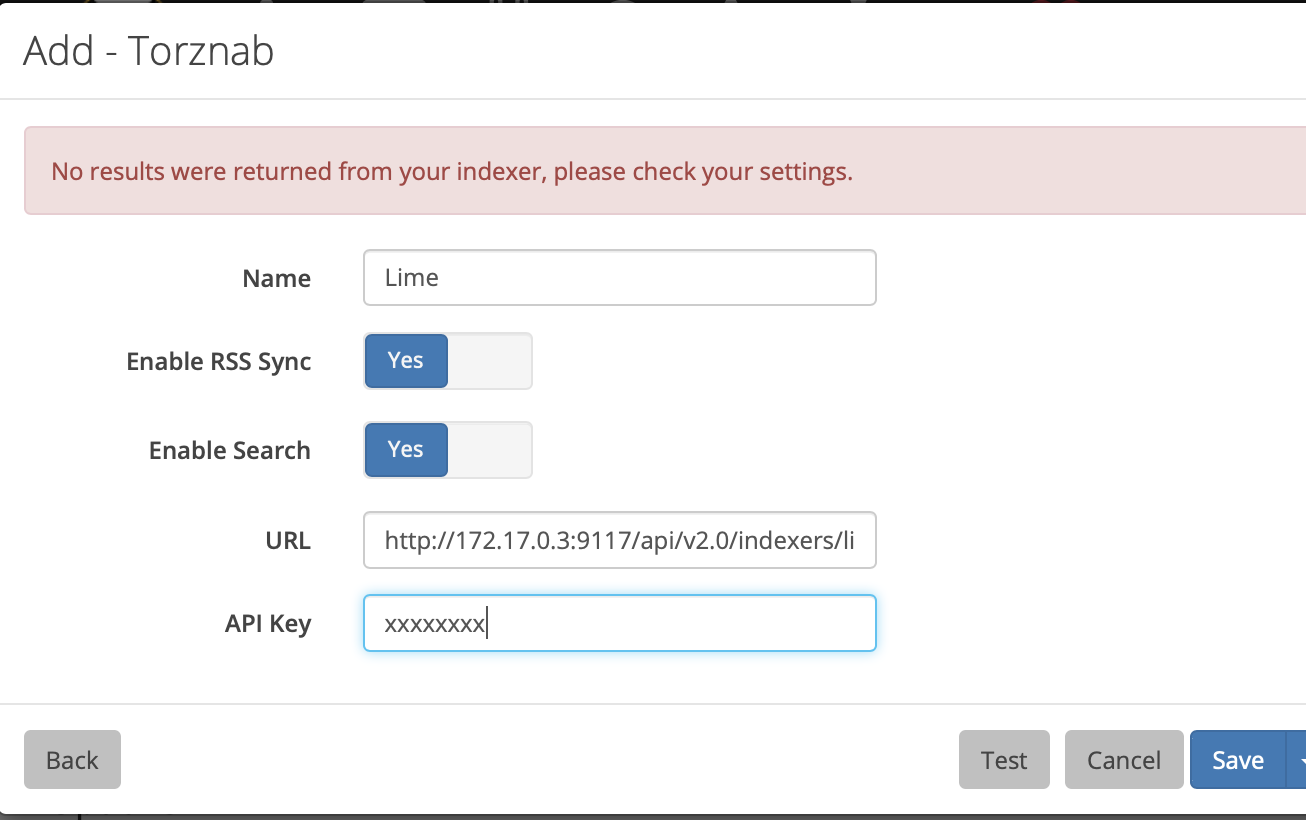This screenshot has height=820, width=1306.
Task: Focus the URL input field
Action: 619,541
